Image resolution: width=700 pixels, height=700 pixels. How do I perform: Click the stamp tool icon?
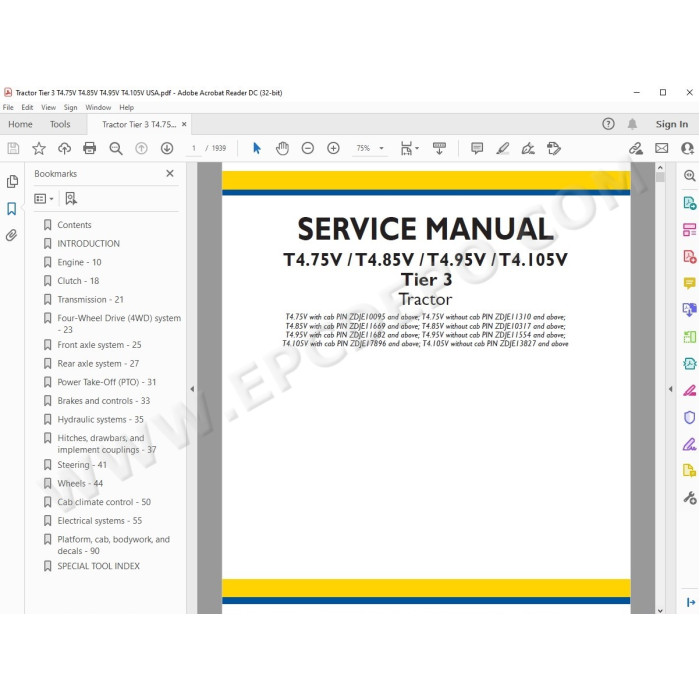[554, 148]
